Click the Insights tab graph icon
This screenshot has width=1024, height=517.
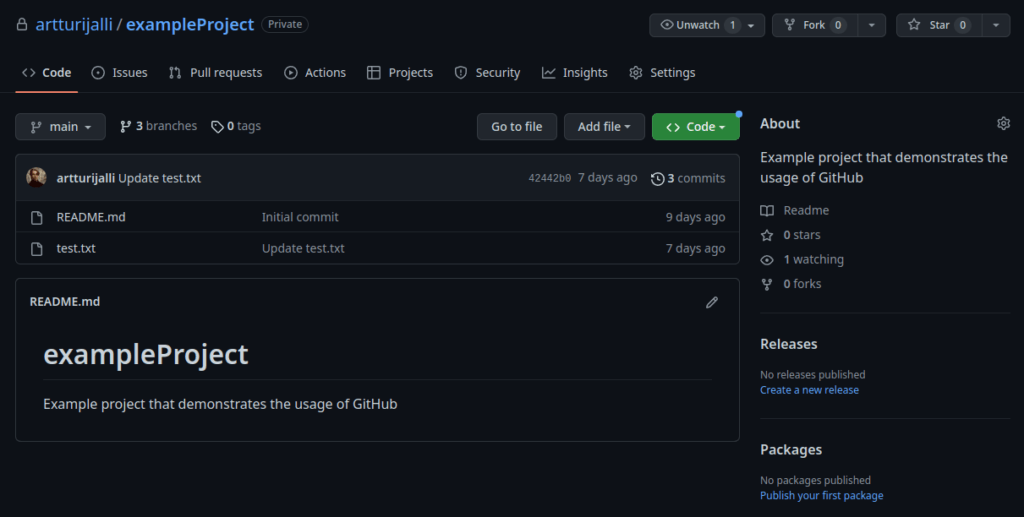(x=549, y=73)
